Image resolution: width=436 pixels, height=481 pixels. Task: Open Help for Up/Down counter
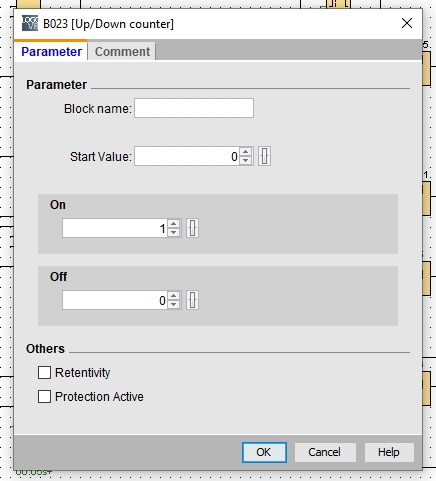(389, 452)
